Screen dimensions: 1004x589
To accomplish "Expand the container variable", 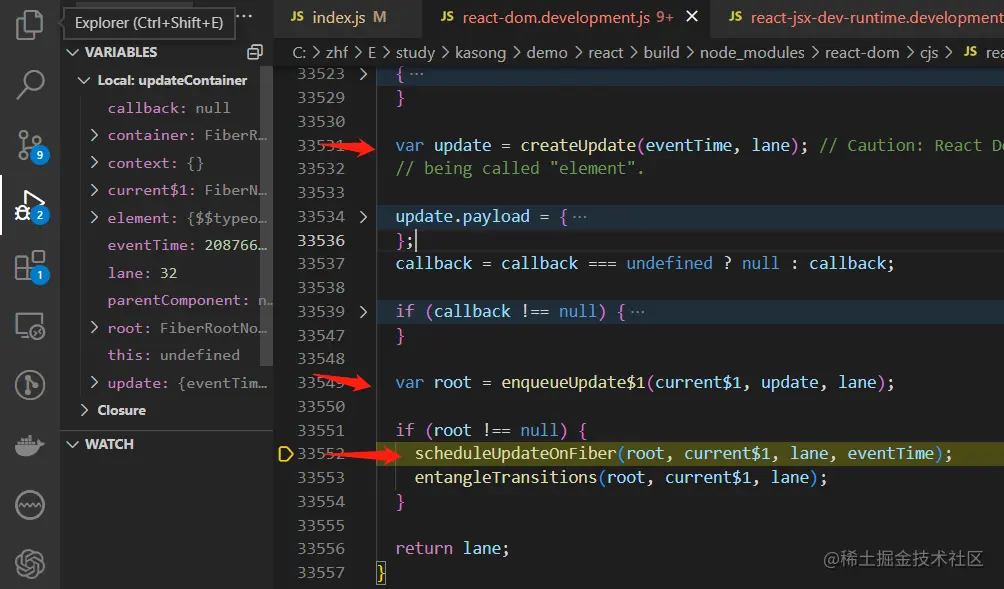I will point(95,135).
